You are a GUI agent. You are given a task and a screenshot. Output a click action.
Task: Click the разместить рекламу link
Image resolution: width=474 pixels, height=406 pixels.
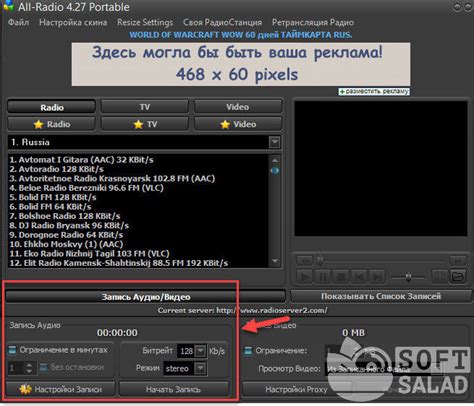click(374, 91)
